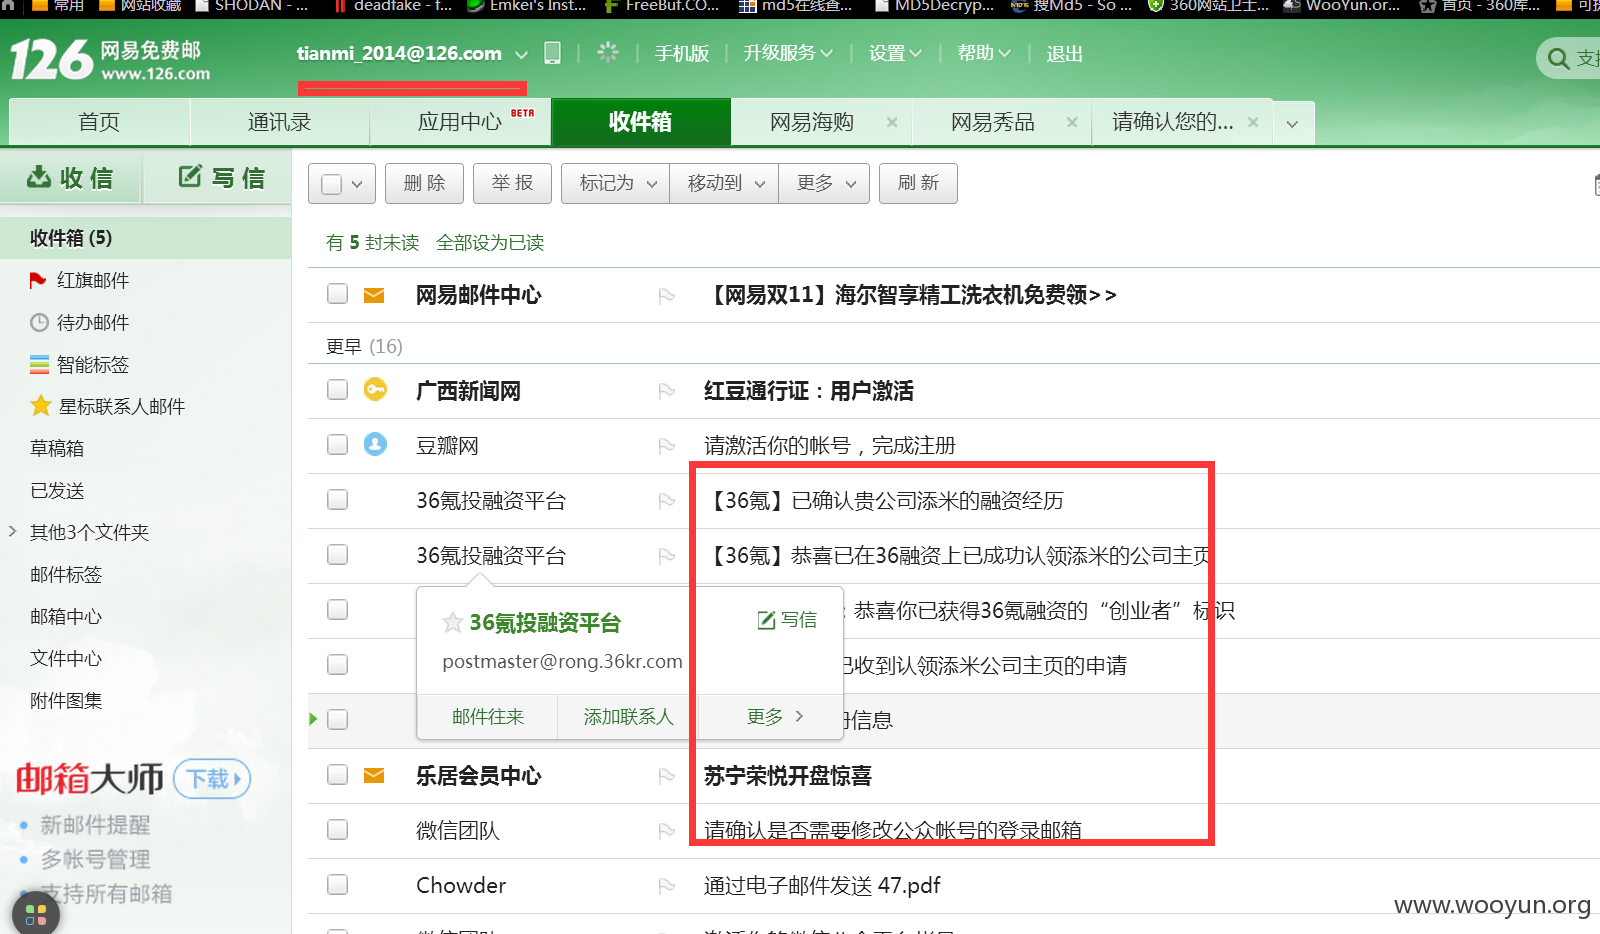Expand 其他3个文件夹 in sidebar
Viewport: 1600px width, 934px height.
[13, 531]
